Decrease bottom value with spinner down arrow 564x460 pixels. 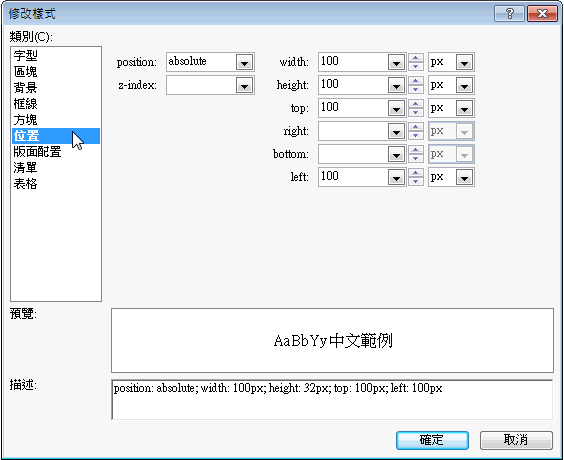(416, 159)
